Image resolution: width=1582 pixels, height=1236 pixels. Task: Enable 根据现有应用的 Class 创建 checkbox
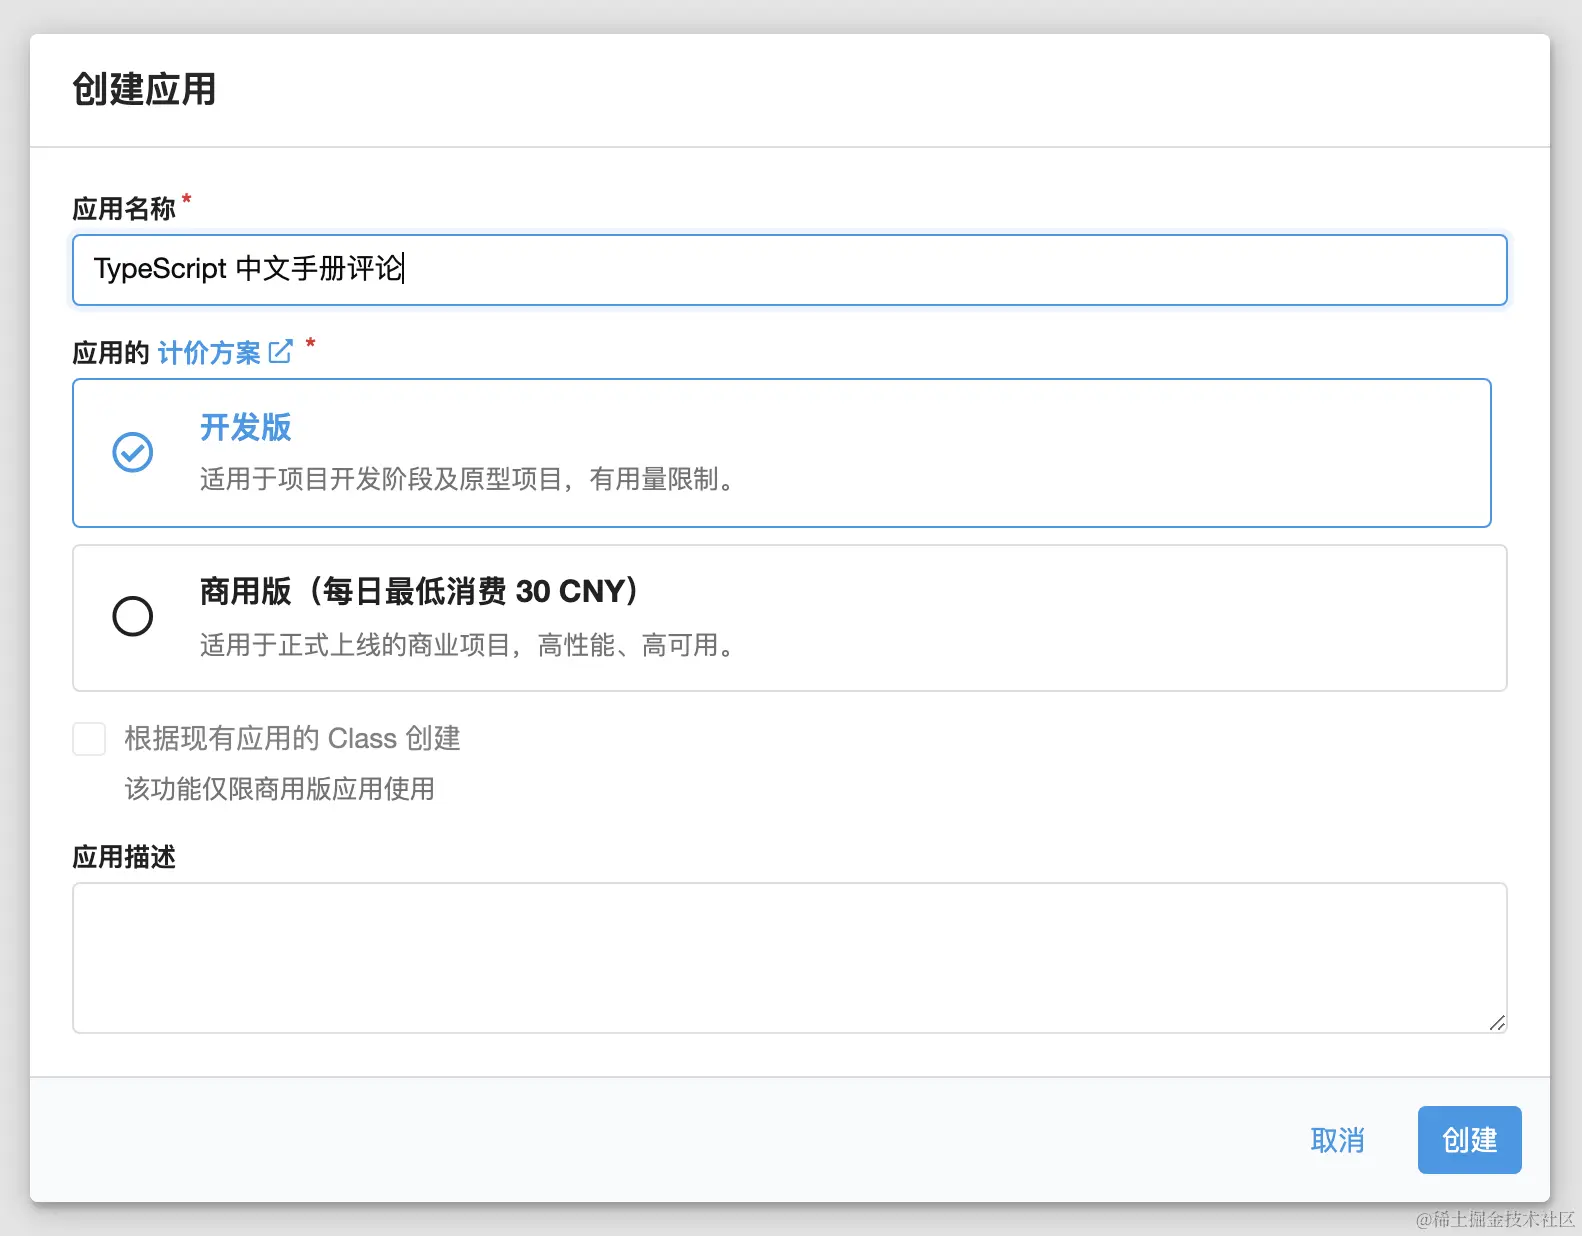(89, 739)
